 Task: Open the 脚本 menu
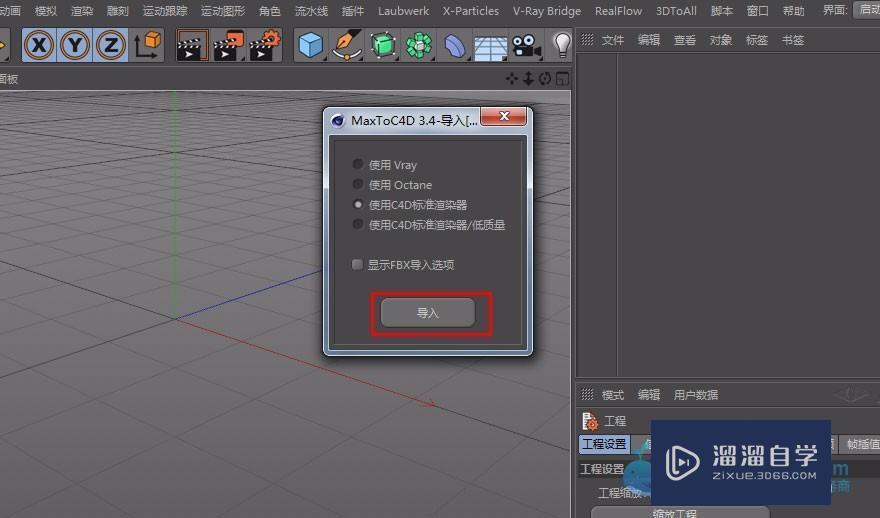tap(722, 11)
